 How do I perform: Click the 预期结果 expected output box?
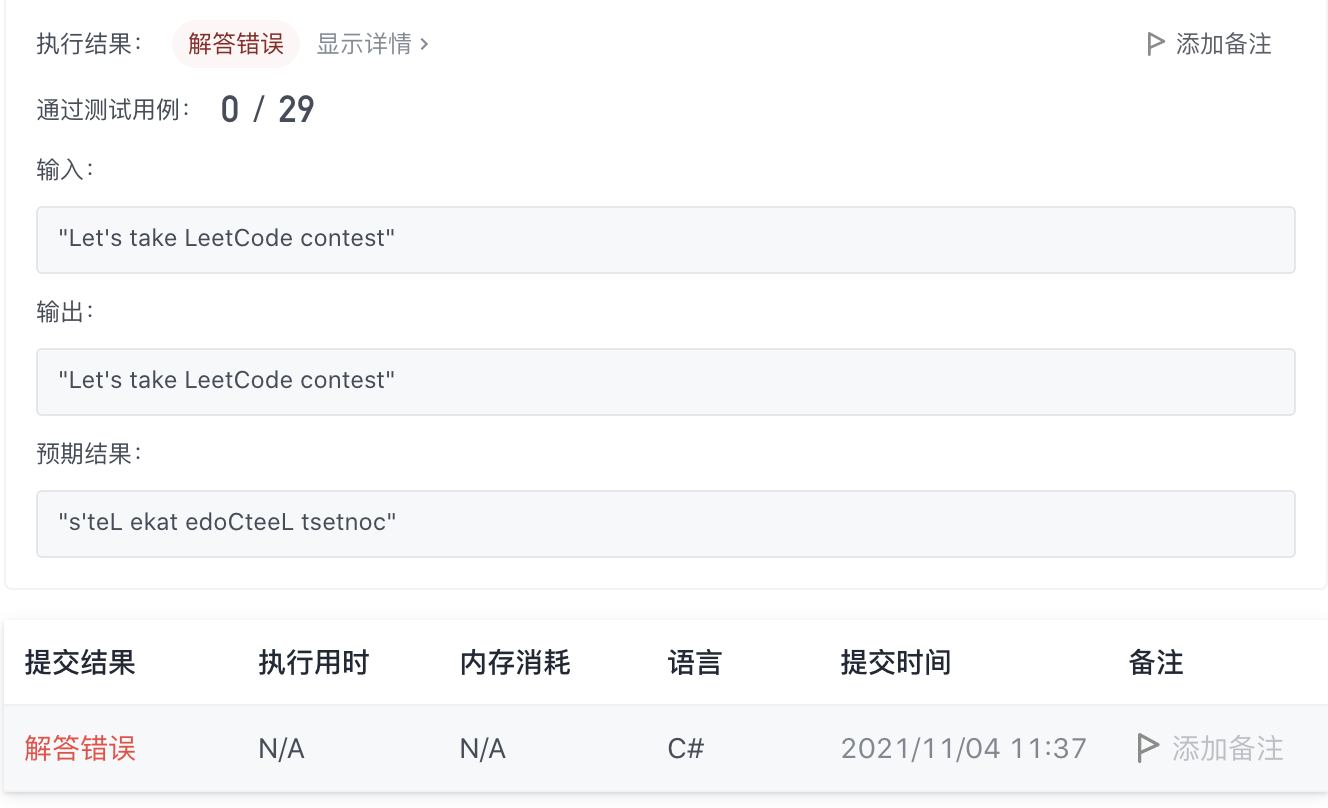coord(664,523)
